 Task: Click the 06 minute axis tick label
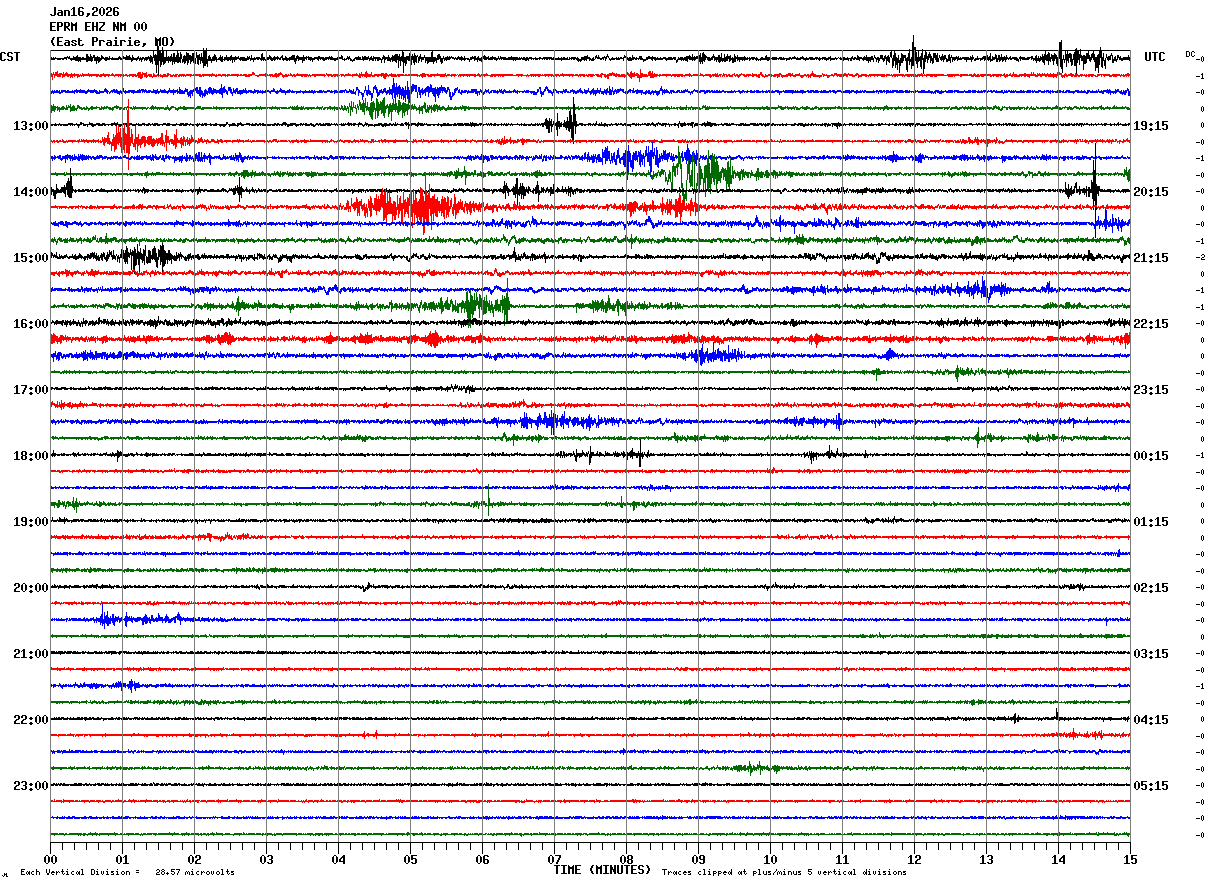483,859
